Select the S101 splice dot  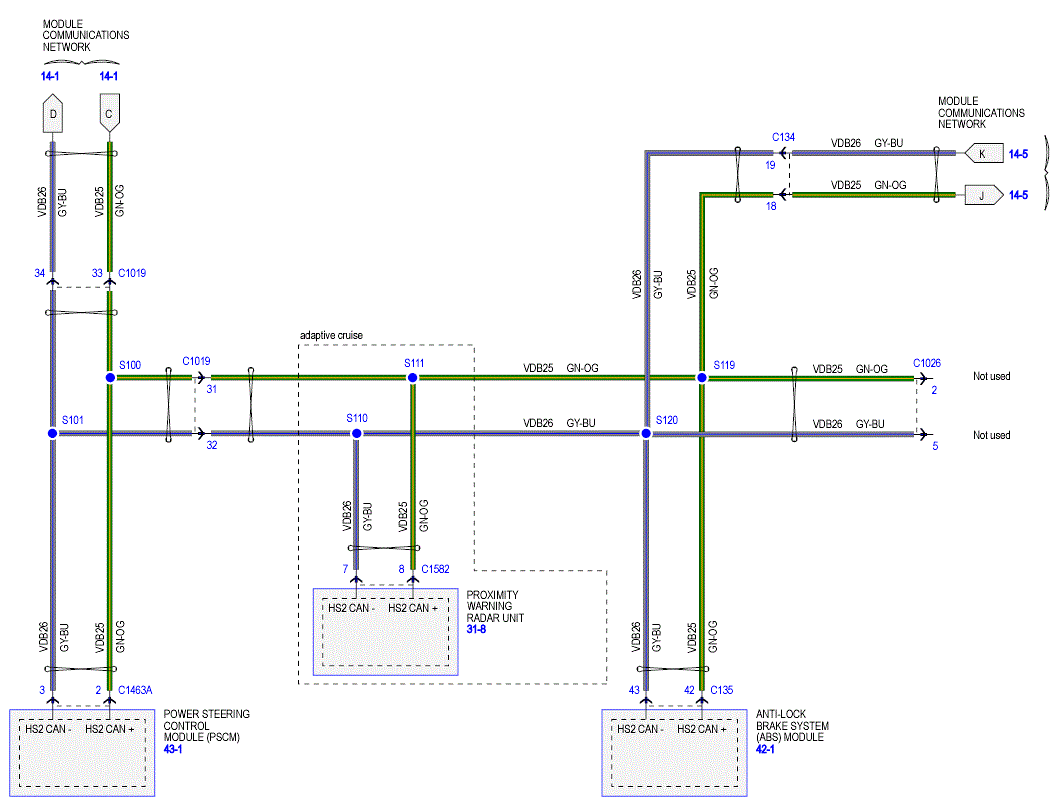click(x=52, y=434)
